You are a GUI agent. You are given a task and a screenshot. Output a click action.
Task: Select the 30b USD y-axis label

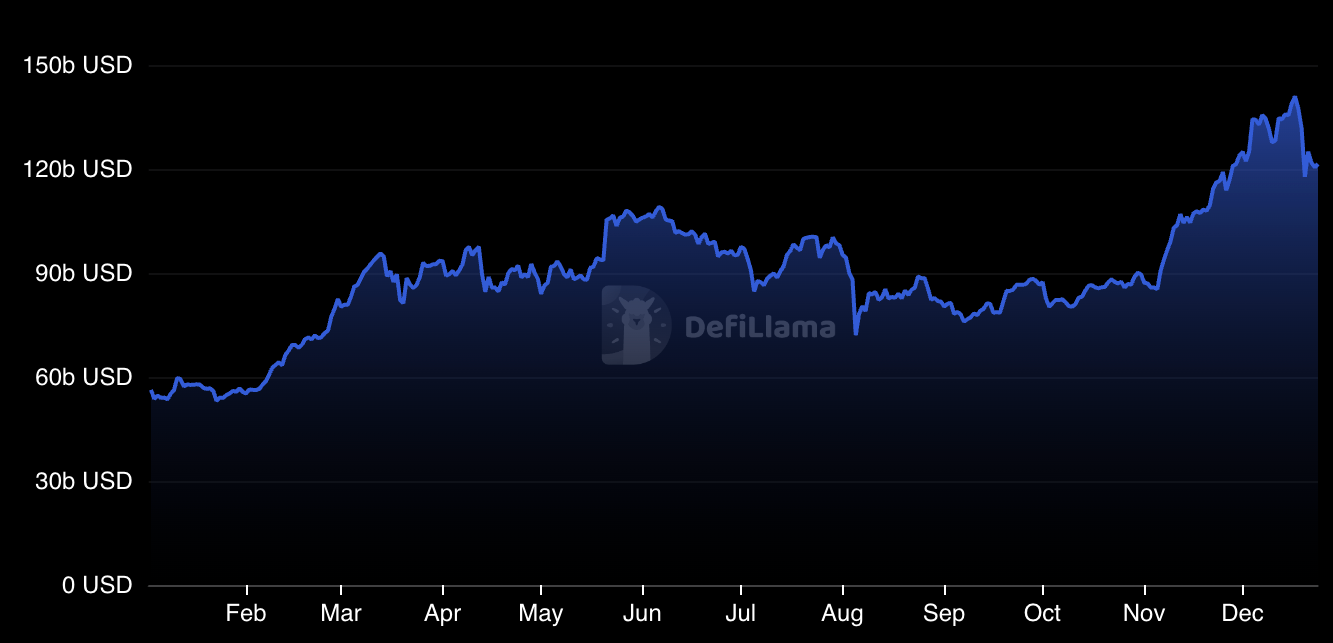(x=83, y=482)
